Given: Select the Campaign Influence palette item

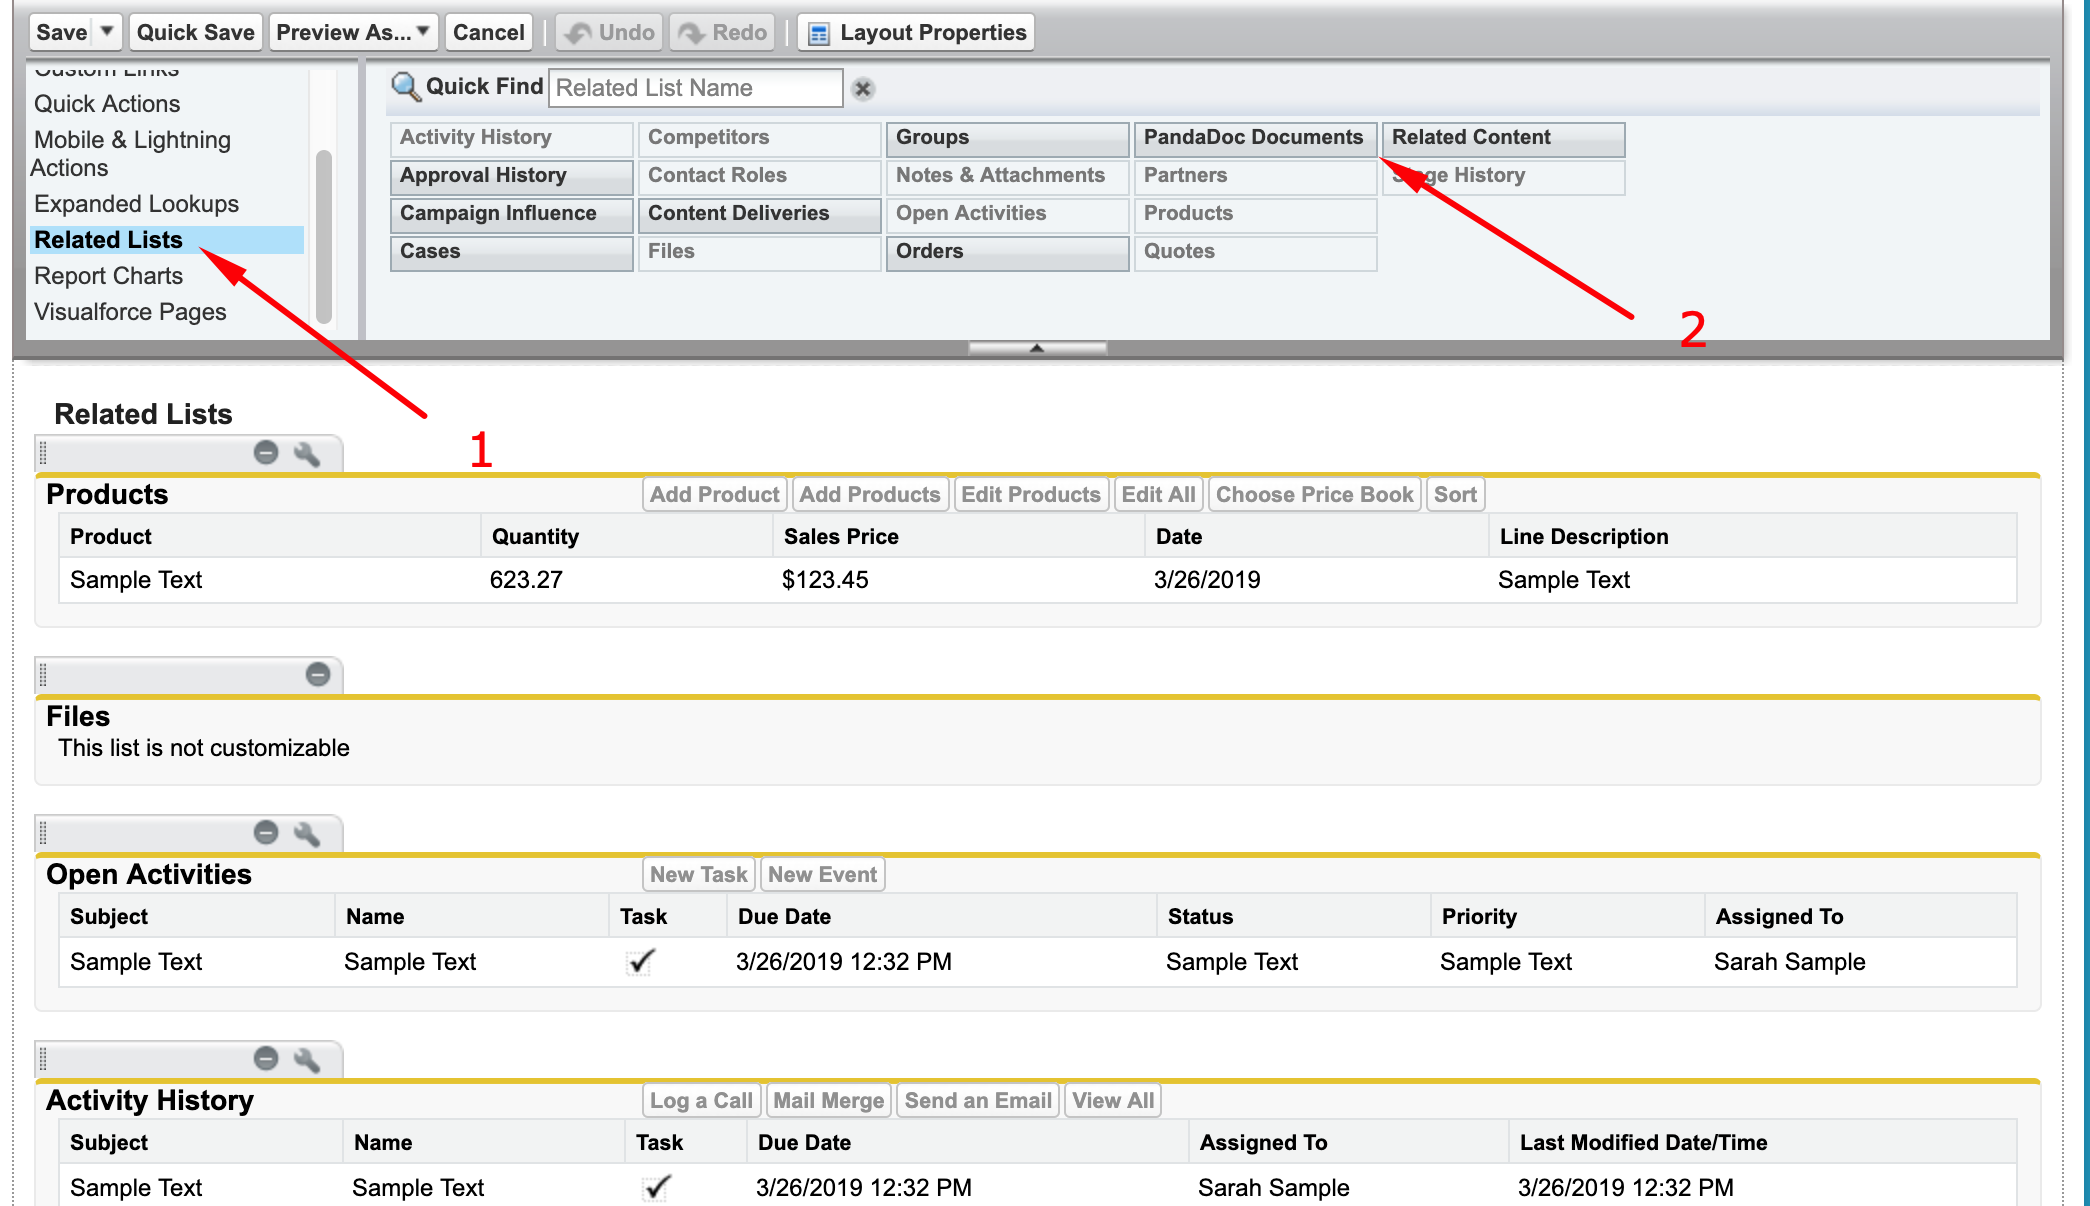Looking at the screenshot, I should (x=511, y=214).
